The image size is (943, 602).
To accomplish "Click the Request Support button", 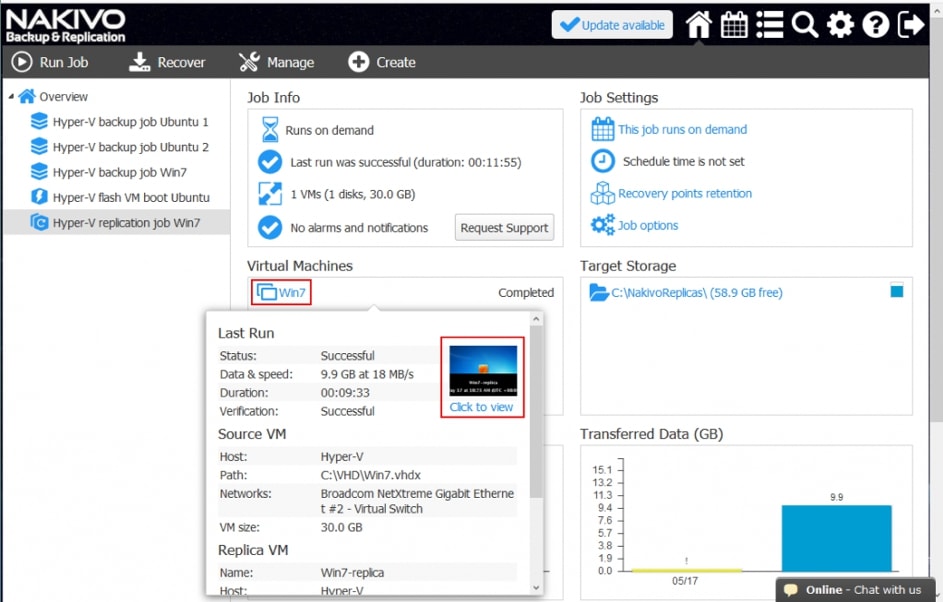I will coord(504,228).
